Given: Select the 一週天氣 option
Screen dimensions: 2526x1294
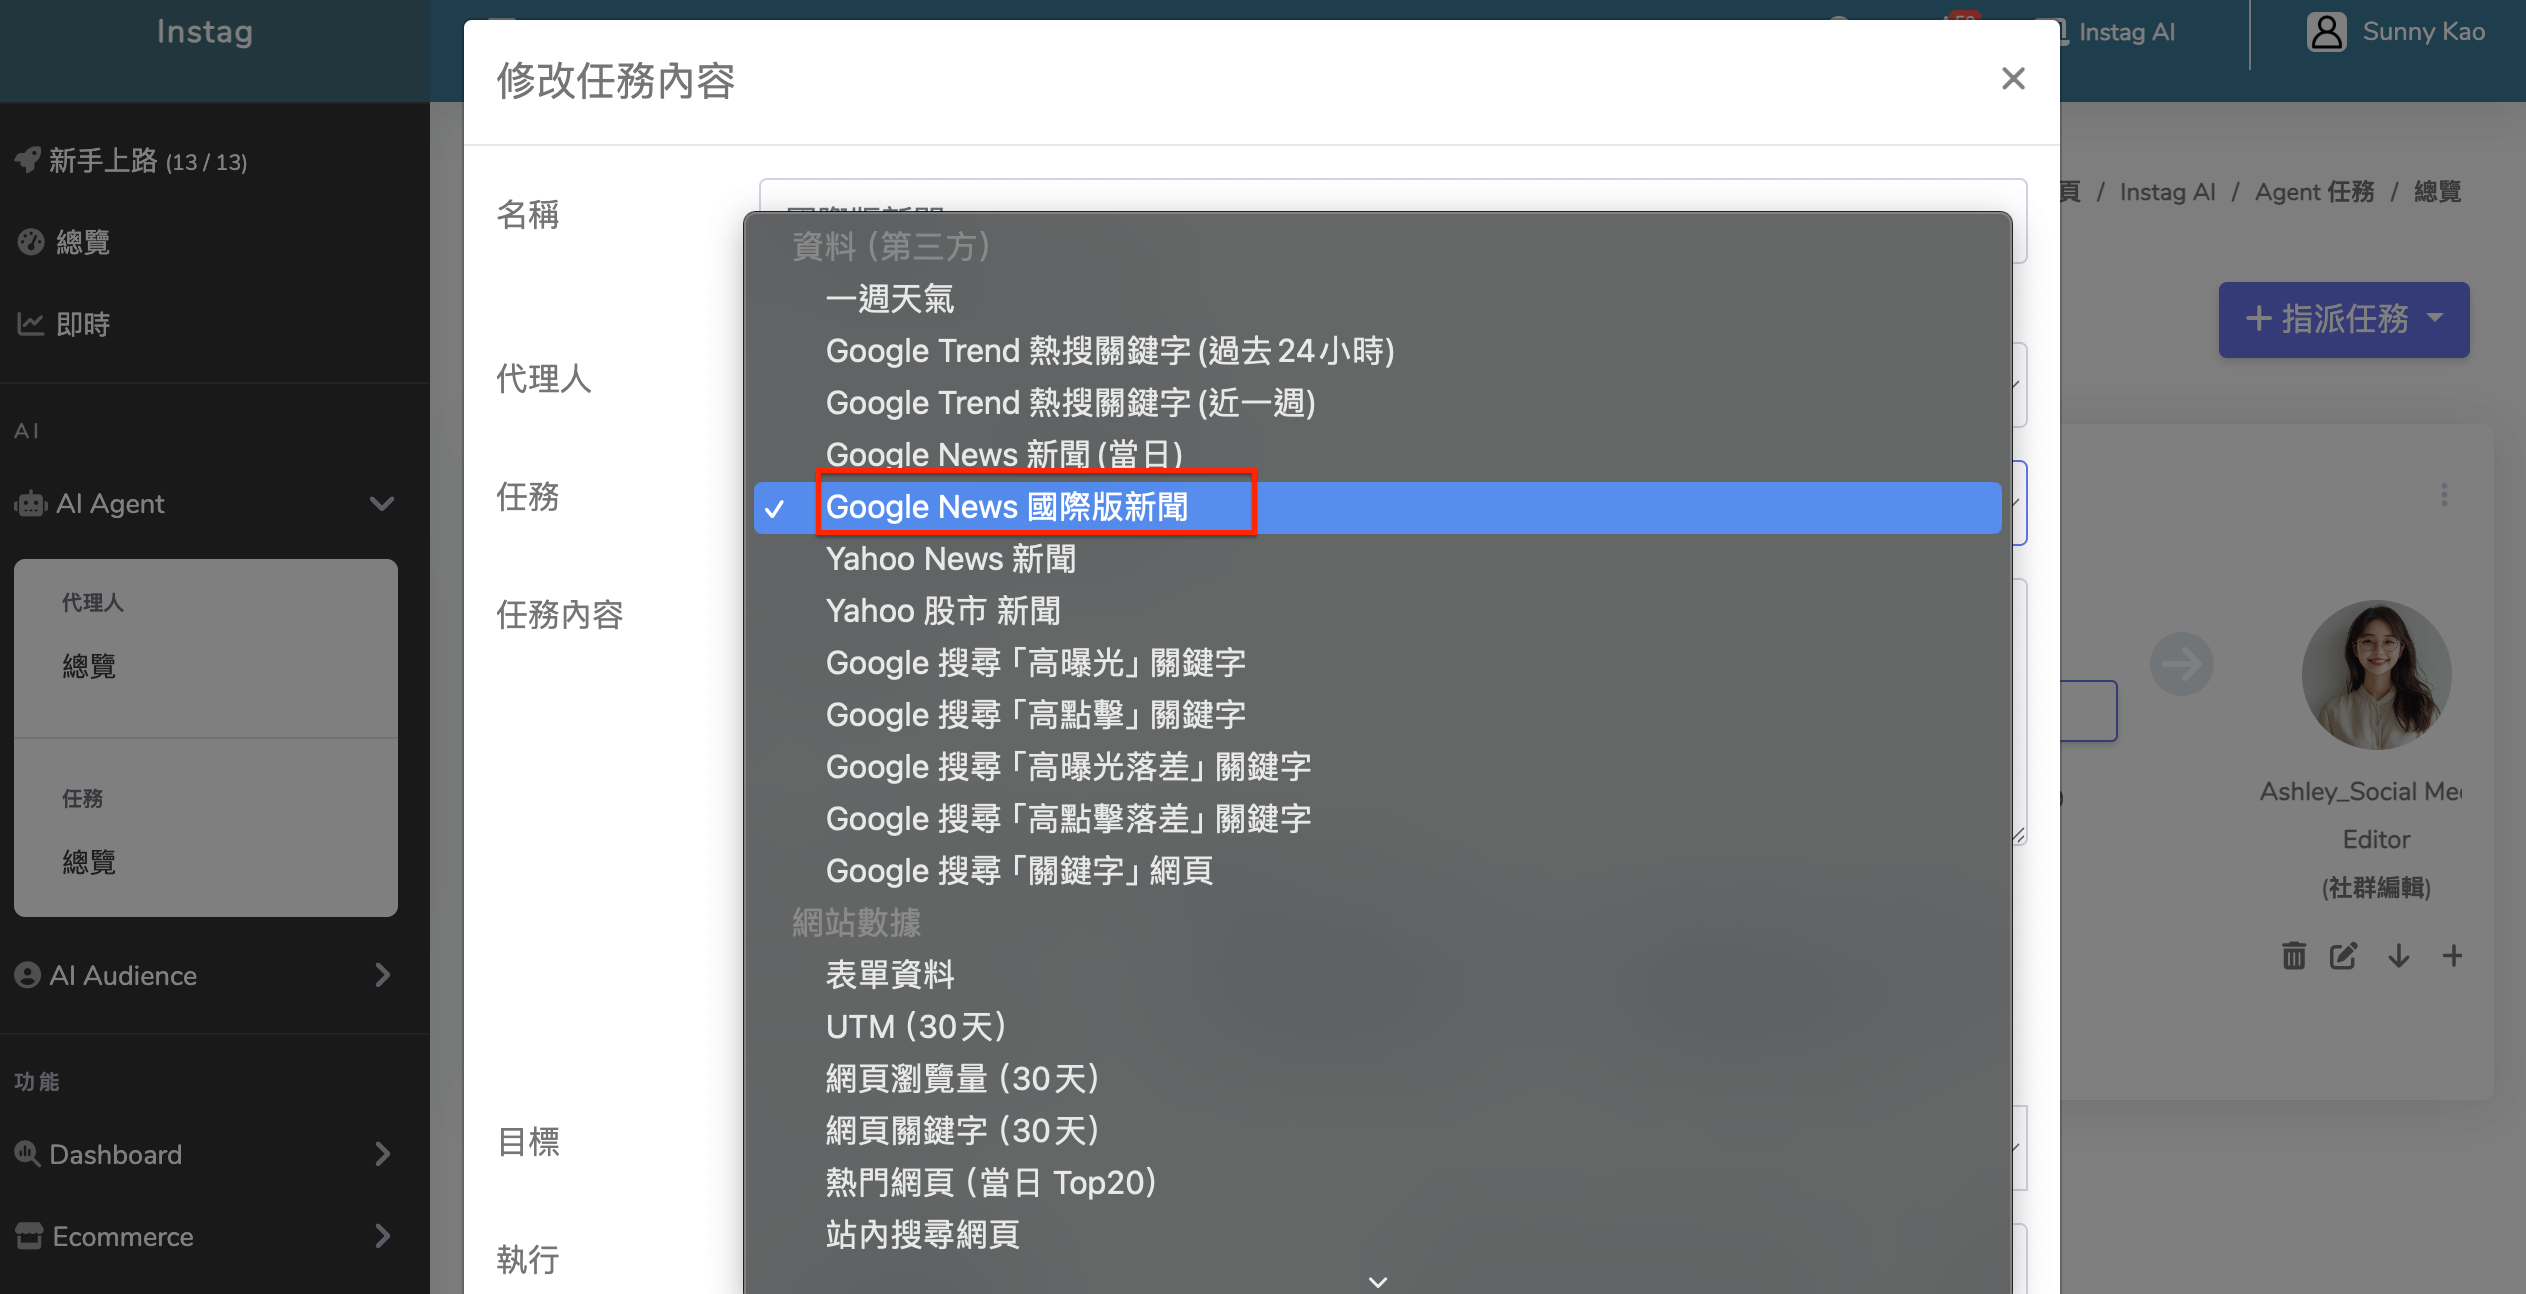Looking at the screenshot, I should [889, 299].
